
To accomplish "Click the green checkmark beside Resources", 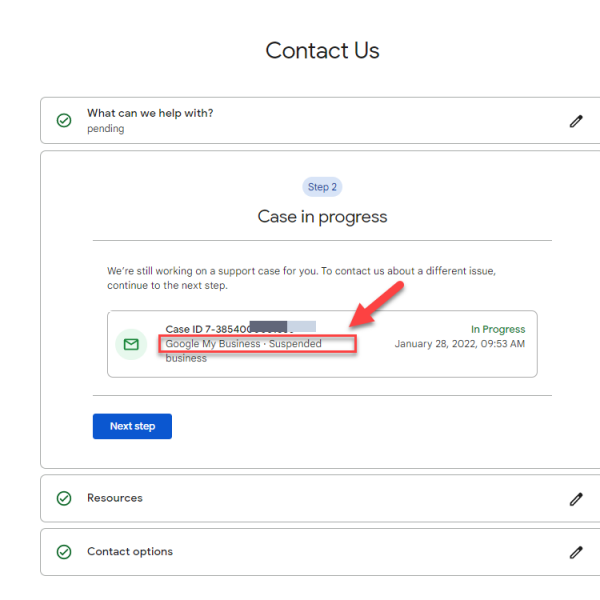I will click(64, 498).
